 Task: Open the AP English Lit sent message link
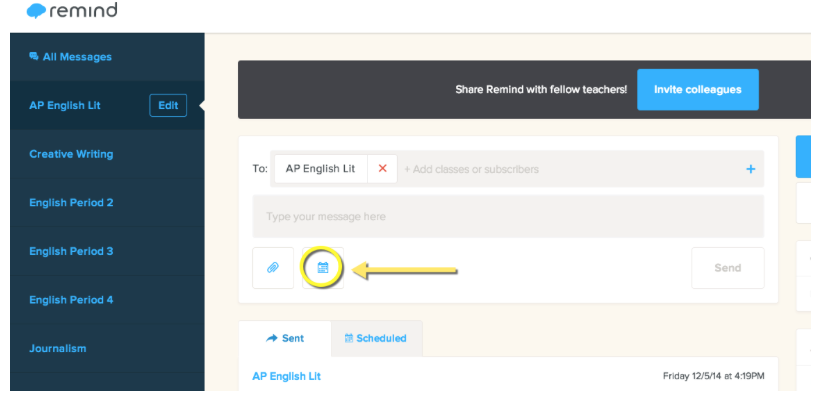[286, 376]
